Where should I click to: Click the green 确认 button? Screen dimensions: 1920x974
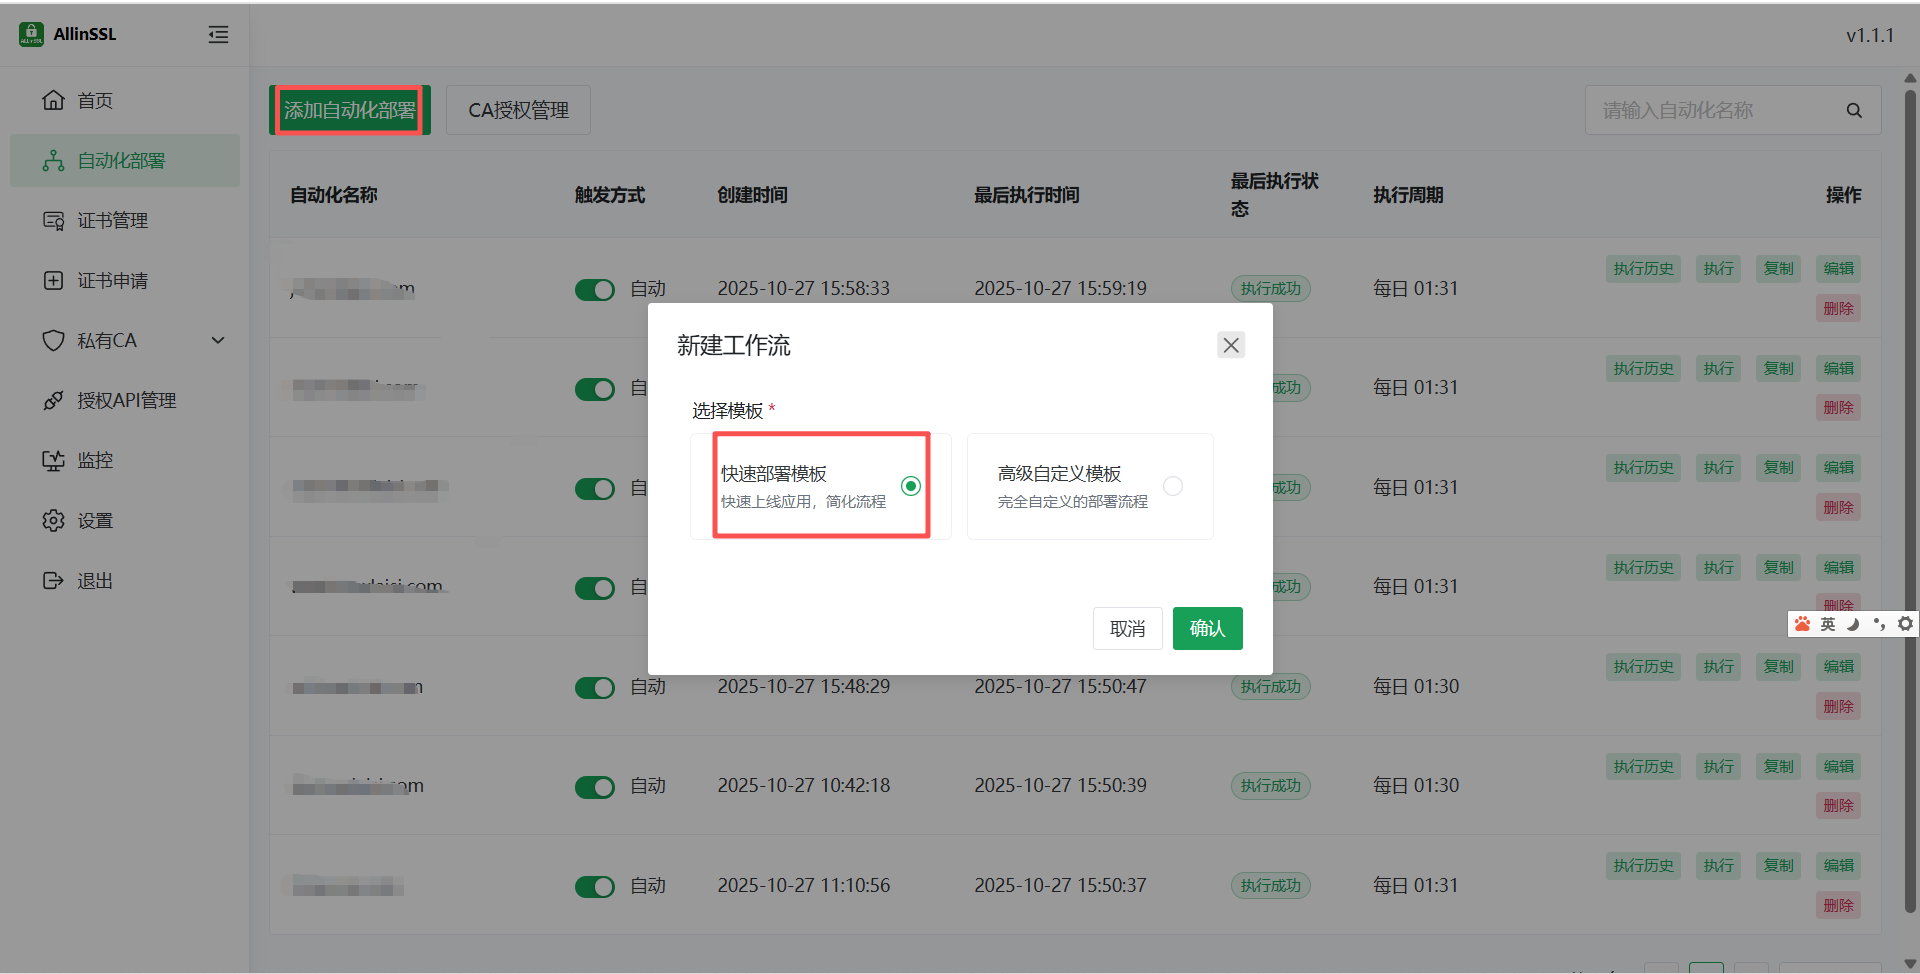tap(1207, 628)
